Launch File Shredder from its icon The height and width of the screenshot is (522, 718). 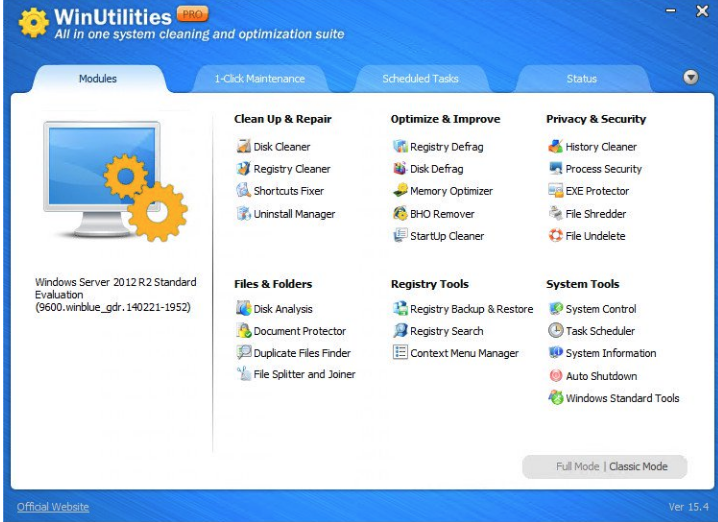point(555,213)
